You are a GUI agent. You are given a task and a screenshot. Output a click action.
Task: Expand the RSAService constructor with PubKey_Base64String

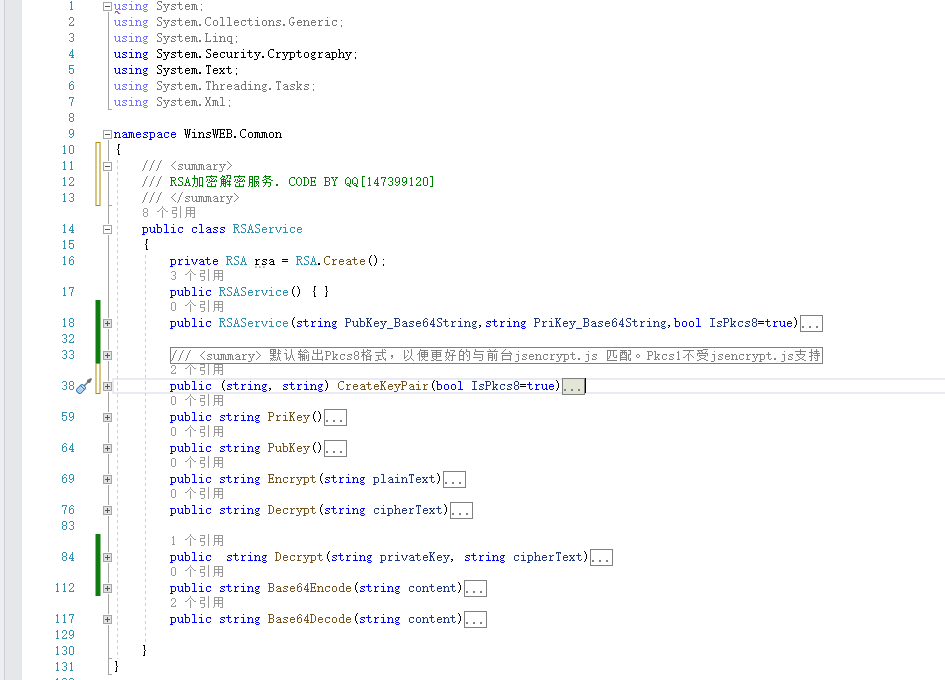[x=107, y=323]
